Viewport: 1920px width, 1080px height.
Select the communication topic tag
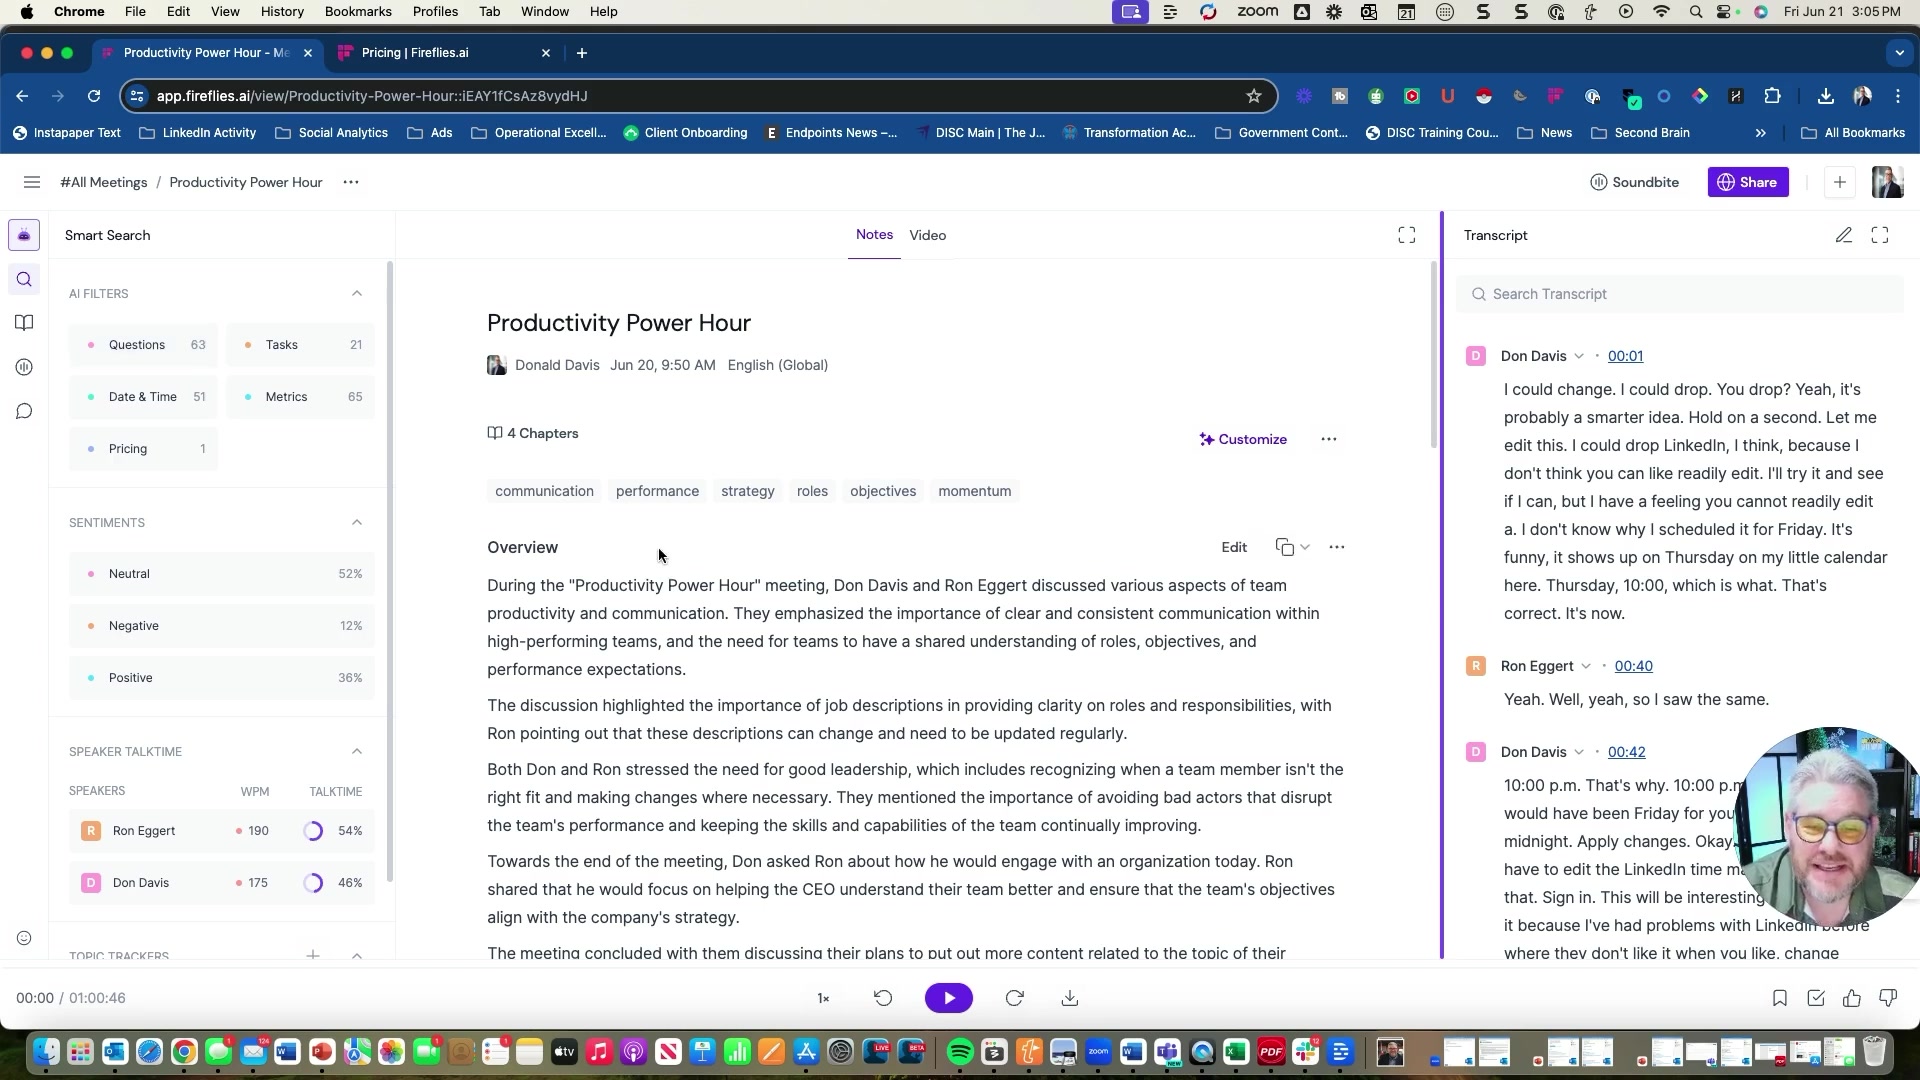tap(544, 491)
